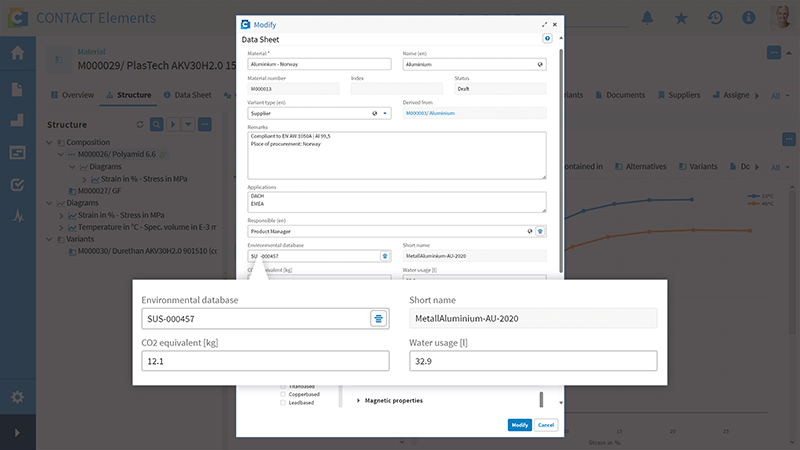Click the help icon in Data Sheet header
The width and height of the screenshot is (800, 450).
point(547,38)
